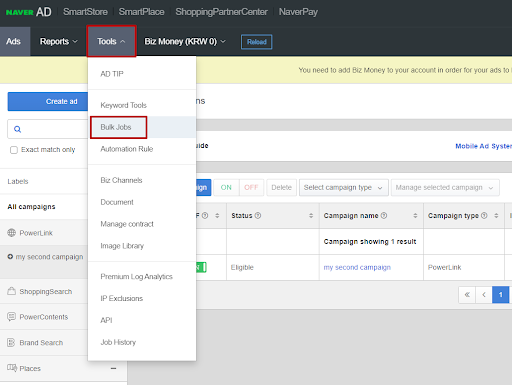Click the Delete button
This screenshot has height=385, width=512.
(x=281, y=187)
